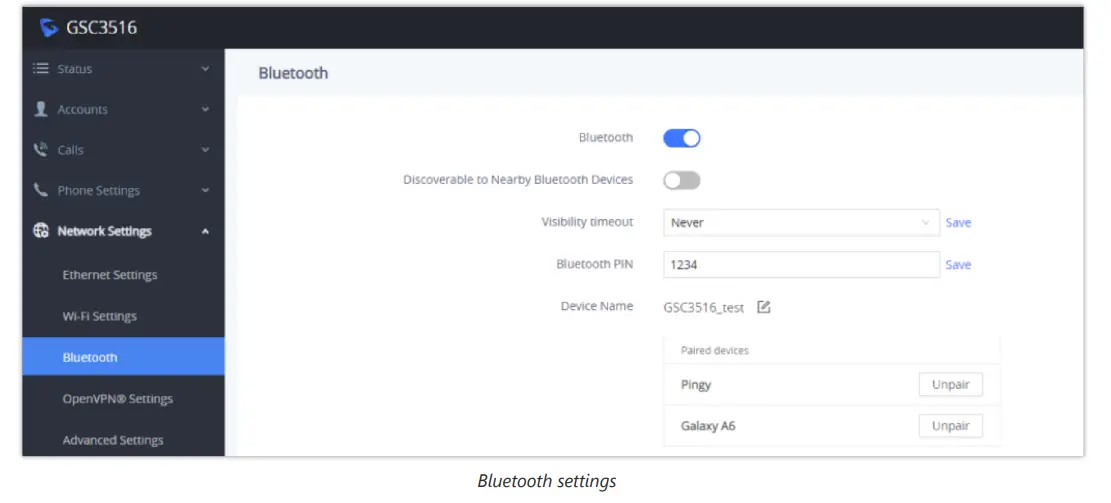Viewport: 1111px width, 503px height.
Task: Click the Phone Settings handset icon
Action: [41, 190]
